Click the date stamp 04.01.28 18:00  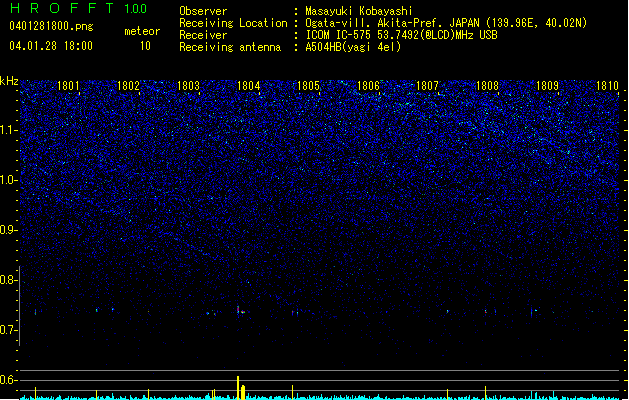pos(51,46)
